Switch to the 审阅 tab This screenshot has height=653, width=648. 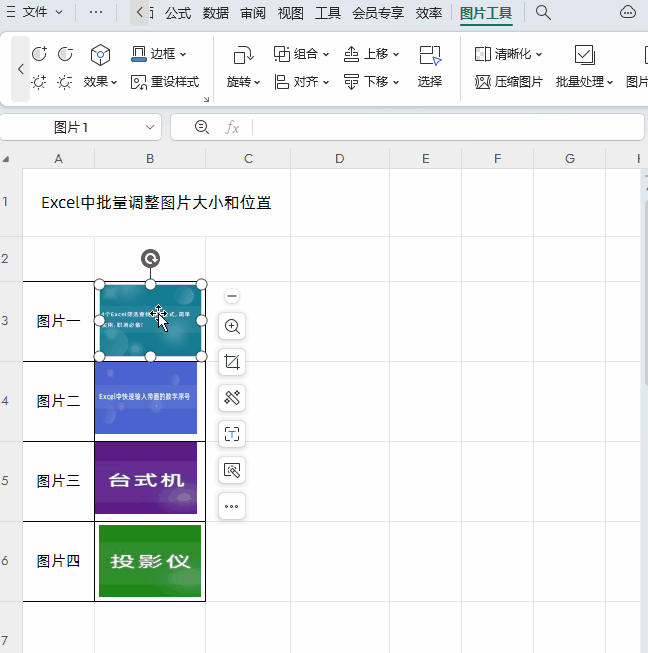tap(253, 13)
